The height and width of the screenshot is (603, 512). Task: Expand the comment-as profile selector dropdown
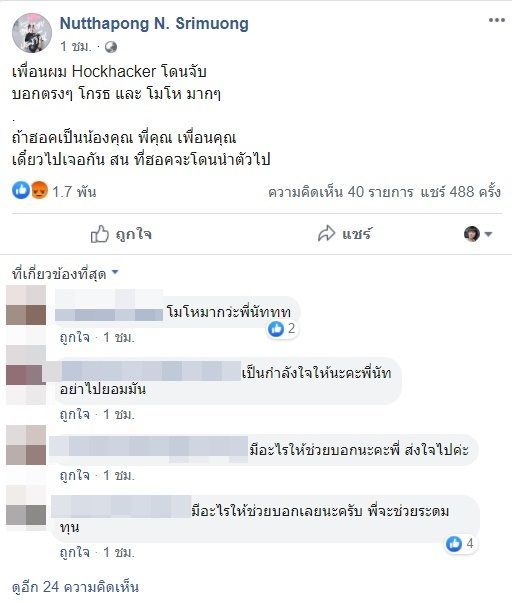click(x=478, y=234)
